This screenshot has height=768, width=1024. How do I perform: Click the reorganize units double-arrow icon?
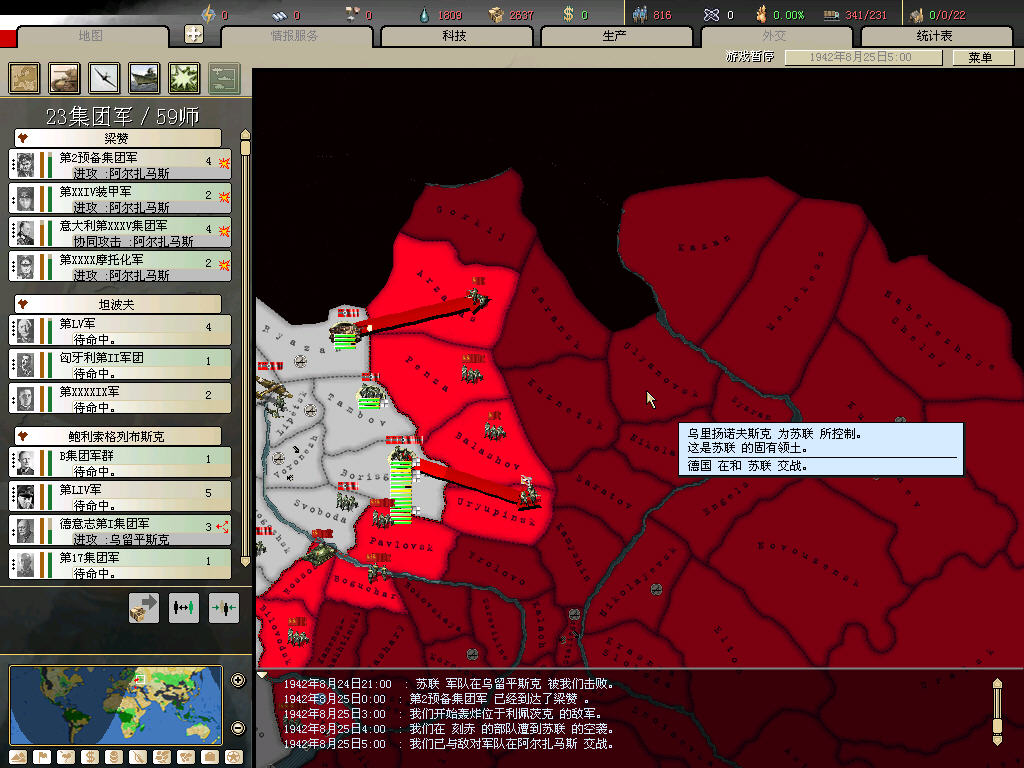[x=184, y=608]
